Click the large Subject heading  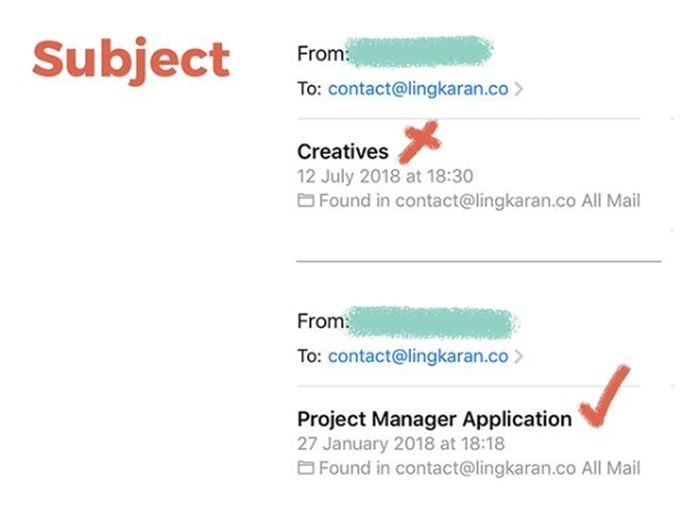click(131, 61)
